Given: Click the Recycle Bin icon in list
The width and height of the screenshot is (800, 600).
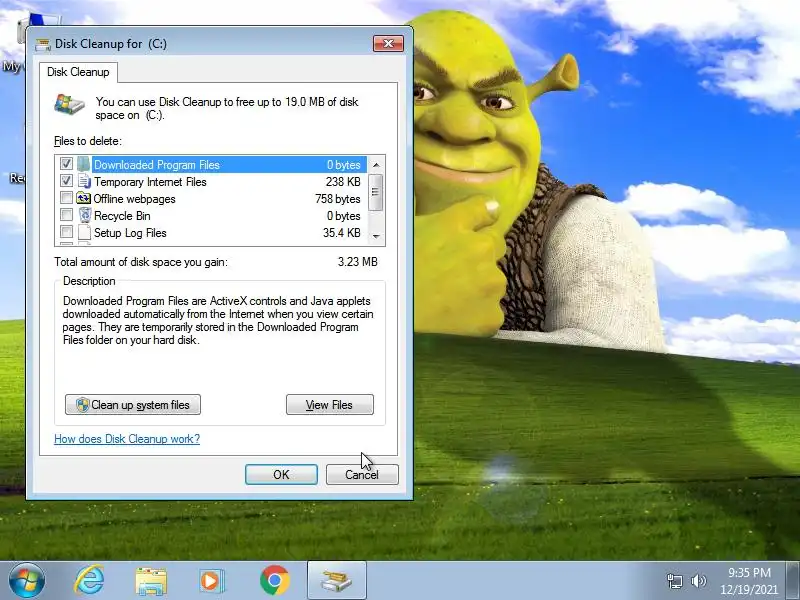Looking at the screenshot, I should [x=85, y=215].
